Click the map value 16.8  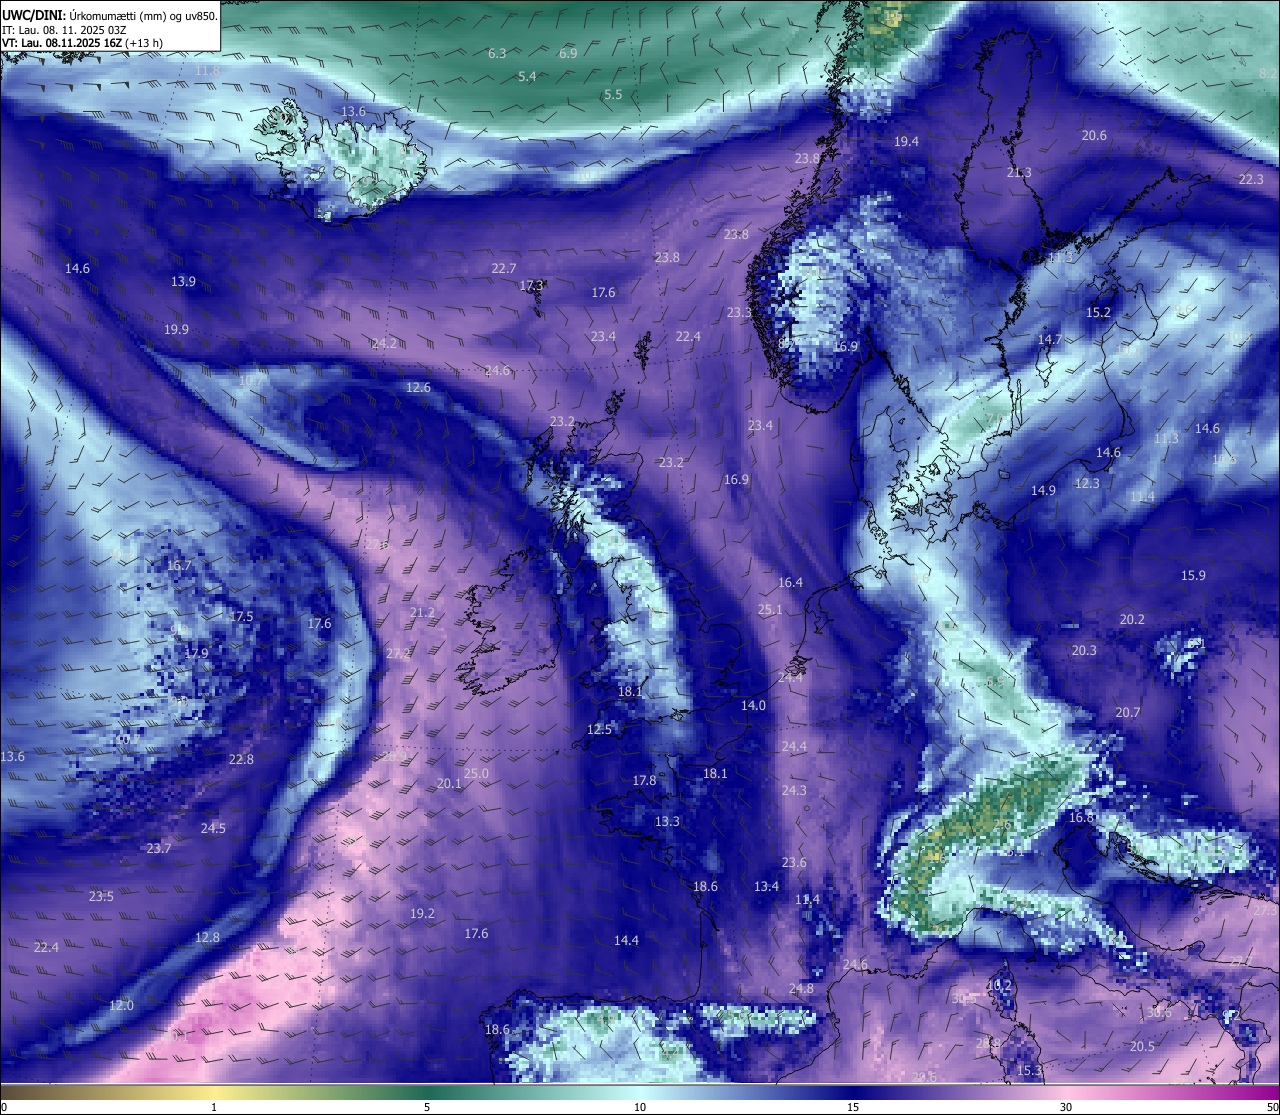point(1081,817)
